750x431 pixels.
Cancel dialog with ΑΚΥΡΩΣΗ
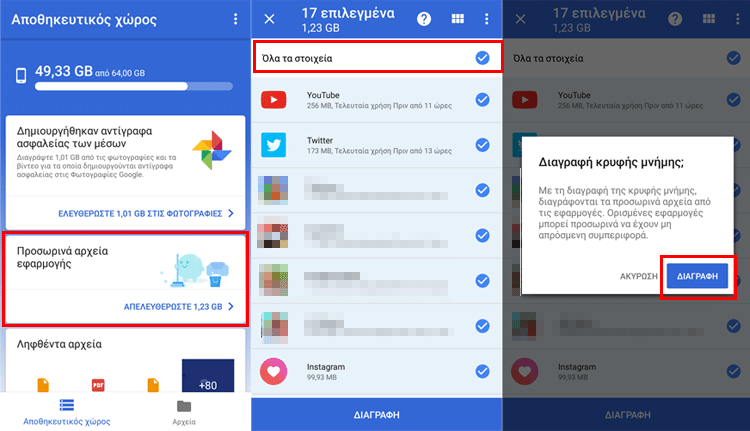pyautogui.click(x=639, y=276)
